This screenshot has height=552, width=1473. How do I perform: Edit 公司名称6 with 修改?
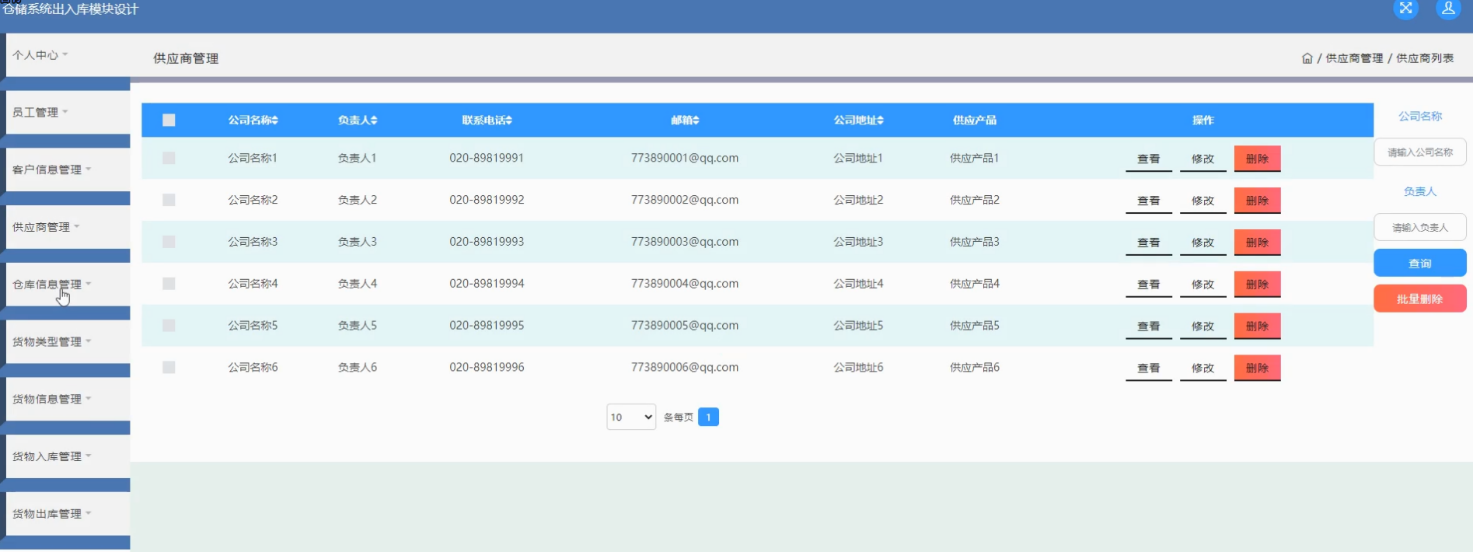tap(1203, 368)
